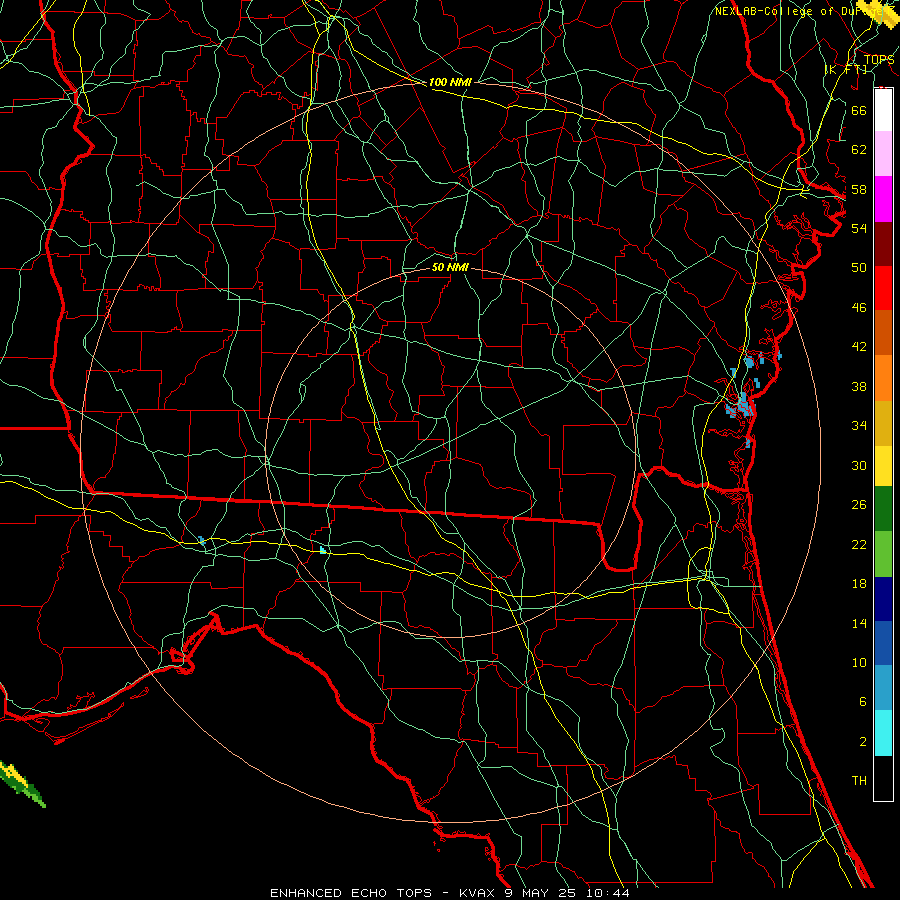Click the '34' legend value label
The width and height of the screenshot is (900, 900).
[x=859, y=425]
